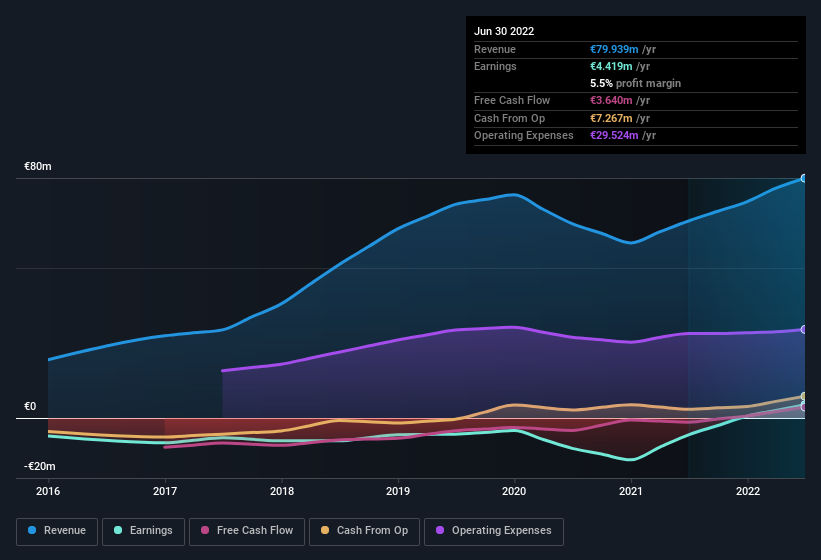Click the €0 y-axis label

[x=30, y=406]
